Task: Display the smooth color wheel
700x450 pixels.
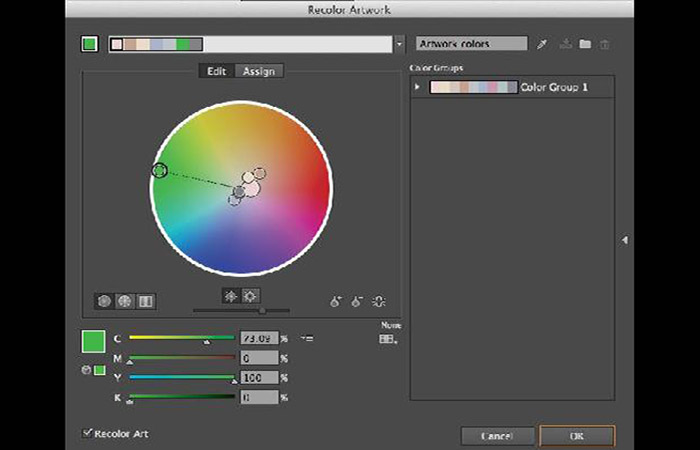Action: click(x=104, y=301)
